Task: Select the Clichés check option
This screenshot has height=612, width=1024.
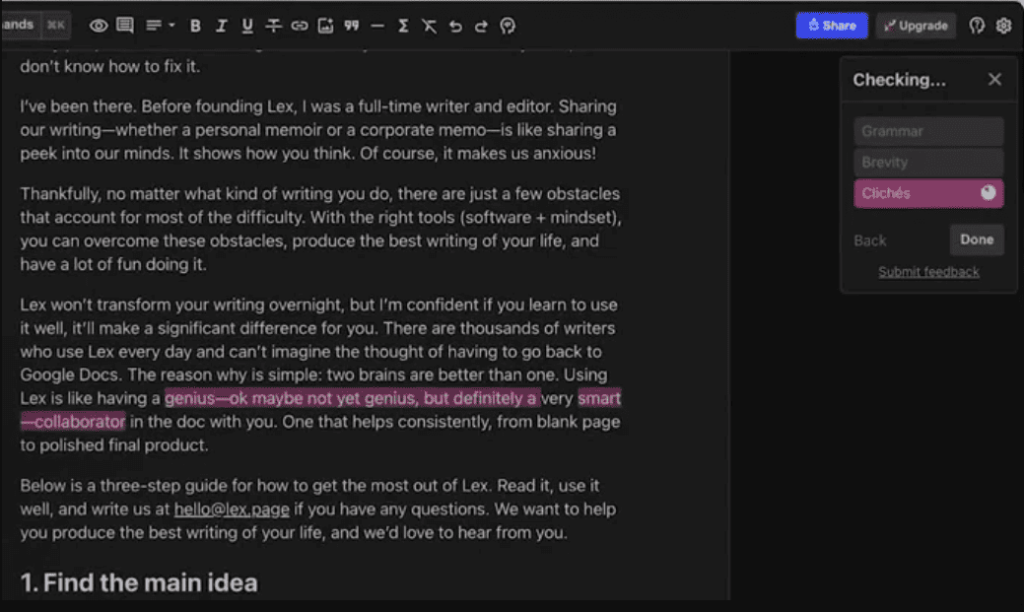Action: 928,194
